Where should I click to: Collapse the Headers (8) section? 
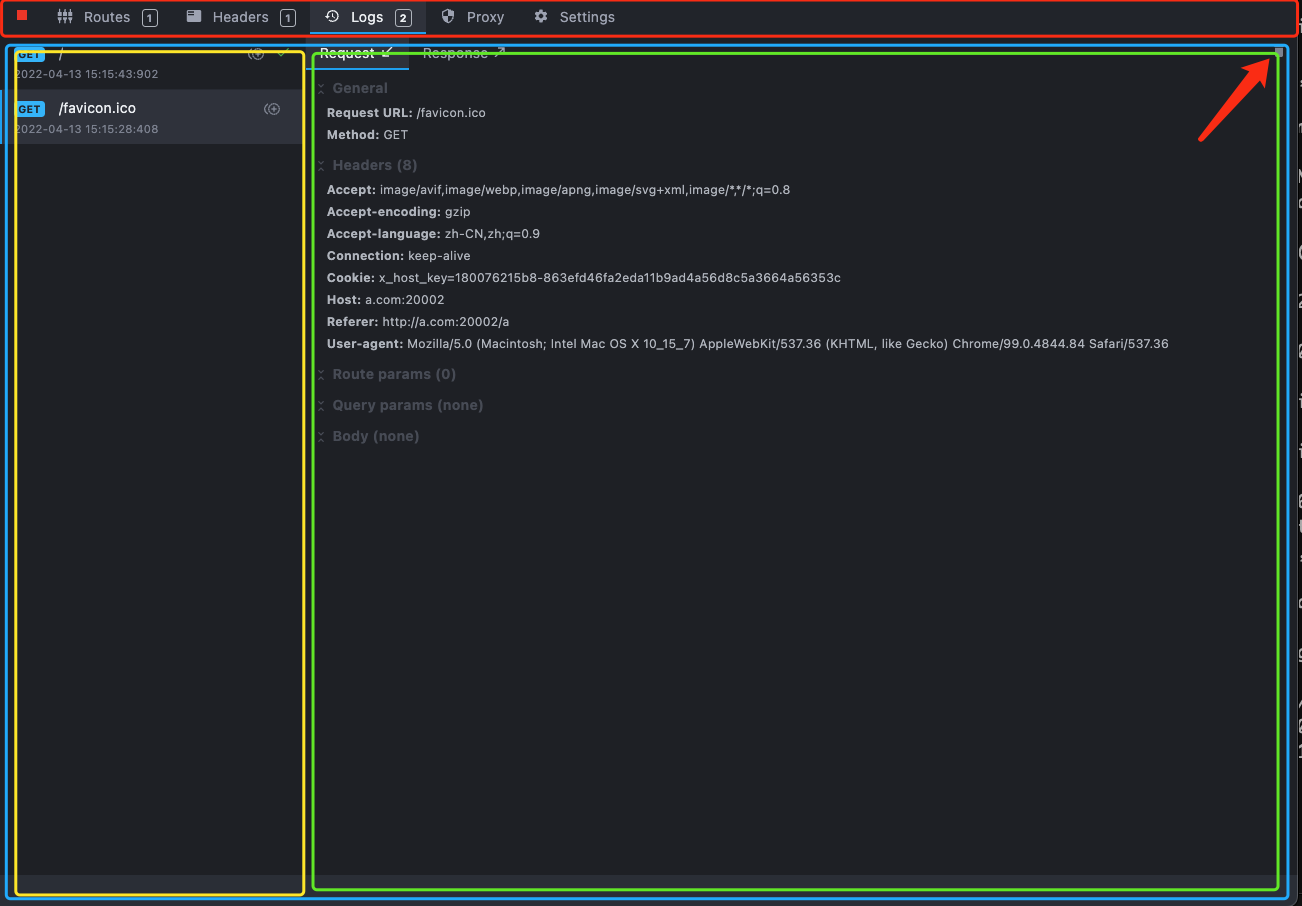pos(368,165)
